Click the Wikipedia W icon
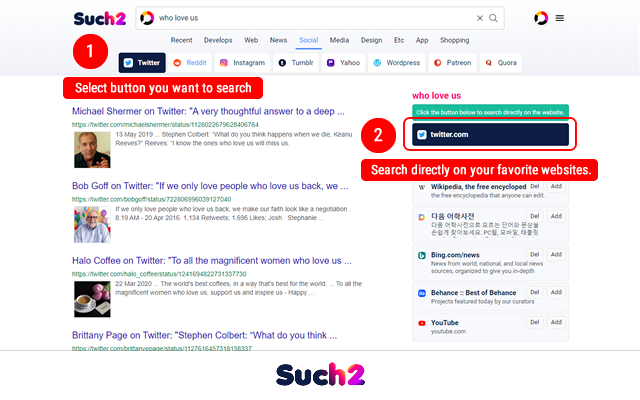Image resolution: width=640 pixels, height=400 pixels. pyautogui.click(x=422, y=187)
